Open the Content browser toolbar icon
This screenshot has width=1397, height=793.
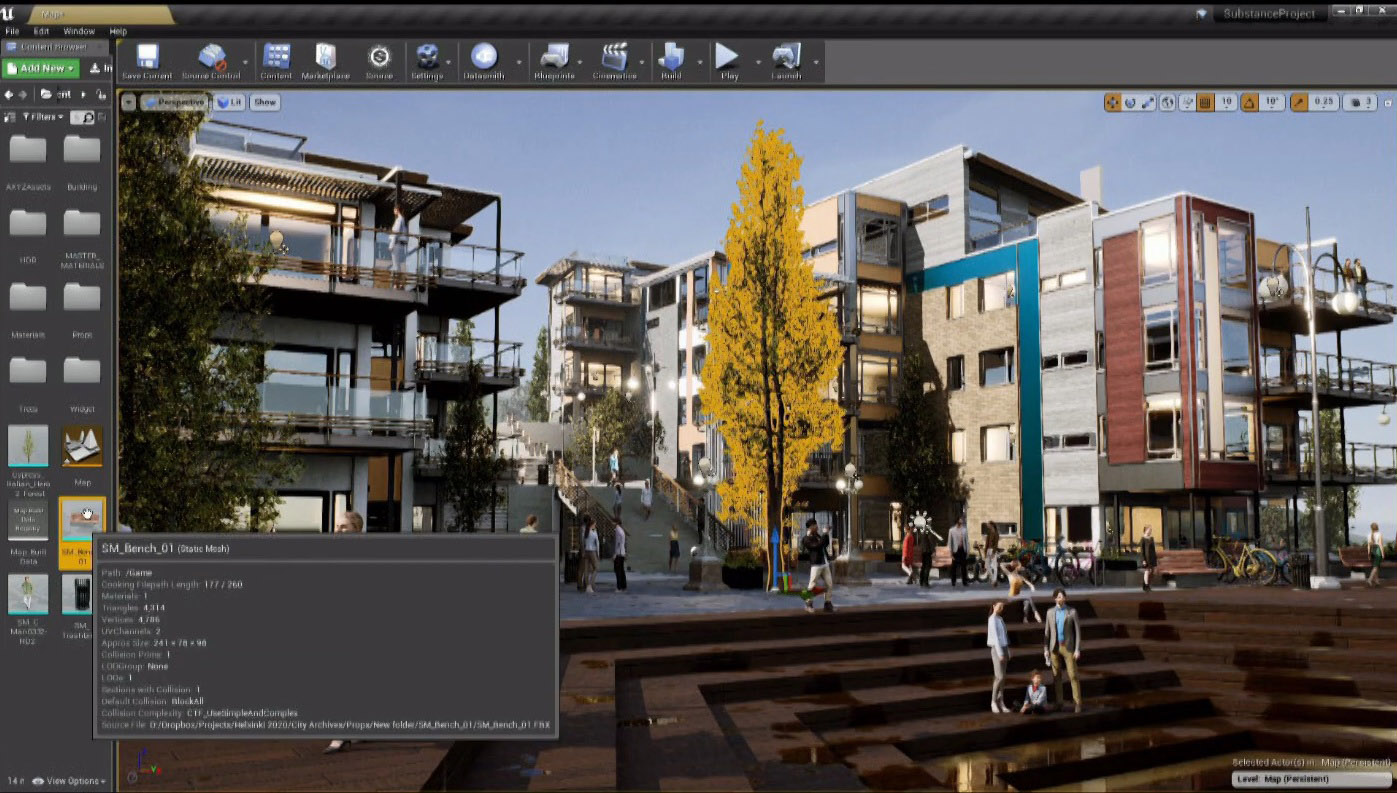pyautogui.click(x=276, y=58)
